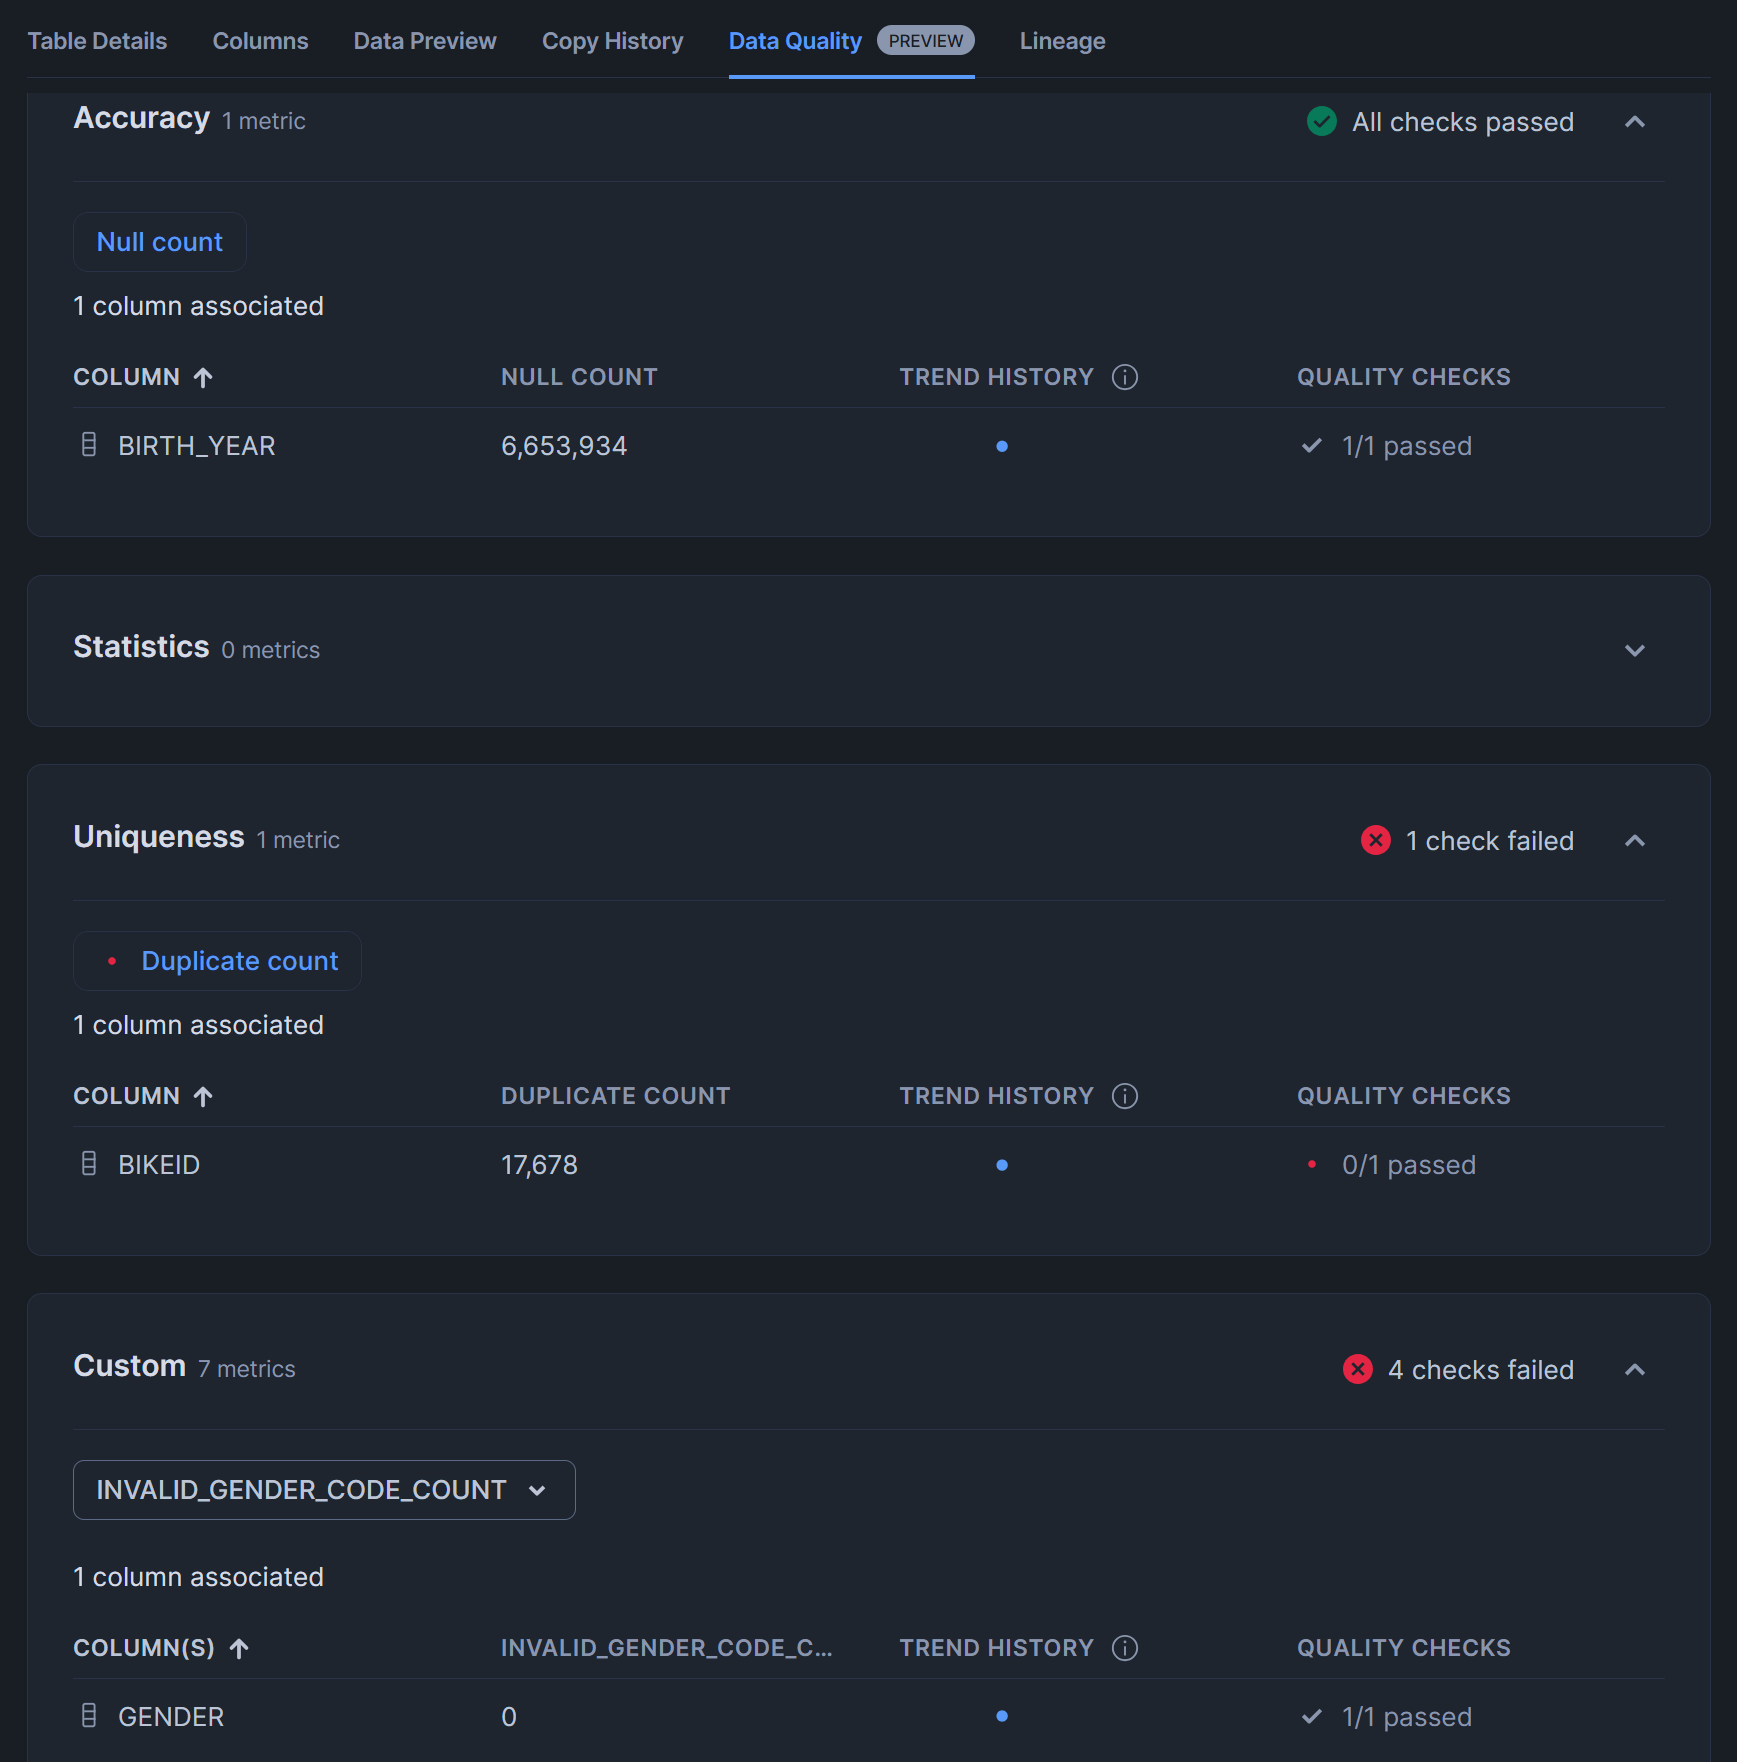Click the DUPLICATE COUNT column header

pos(615,1096)
